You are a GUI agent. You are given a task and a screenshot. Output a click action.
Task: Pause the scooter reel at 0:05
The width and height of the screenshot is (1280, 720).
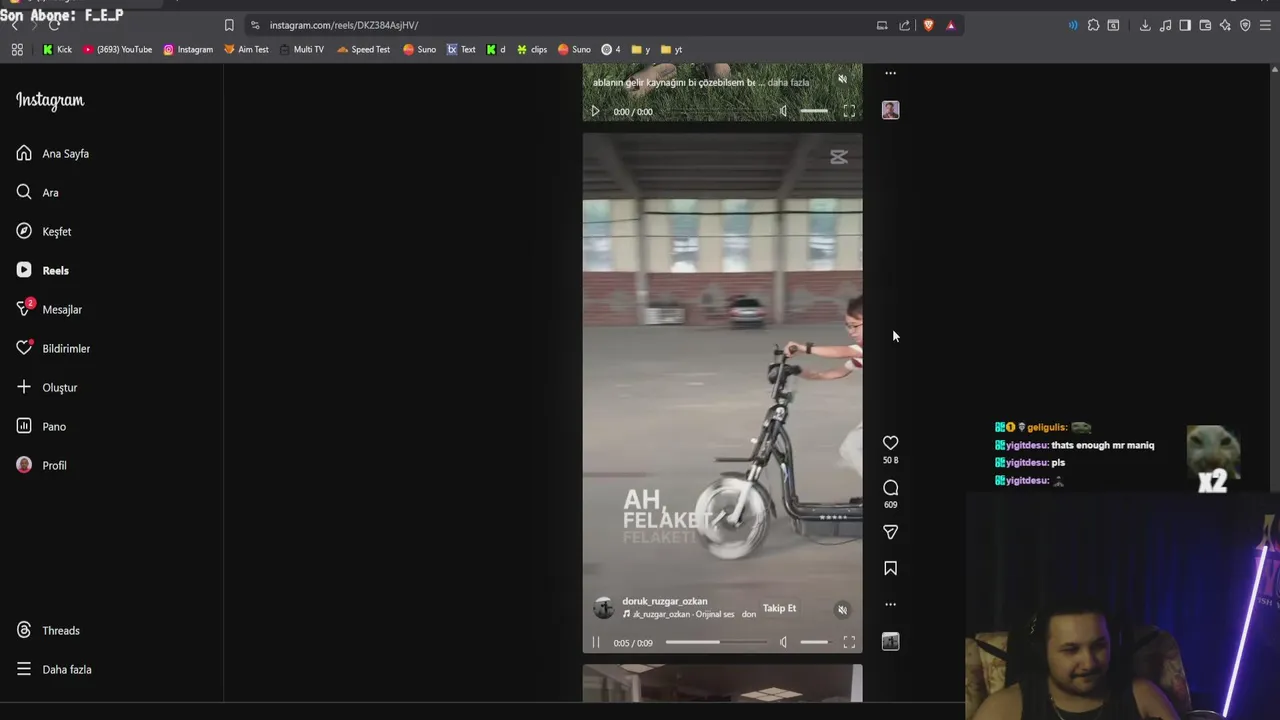pos(595,643)
